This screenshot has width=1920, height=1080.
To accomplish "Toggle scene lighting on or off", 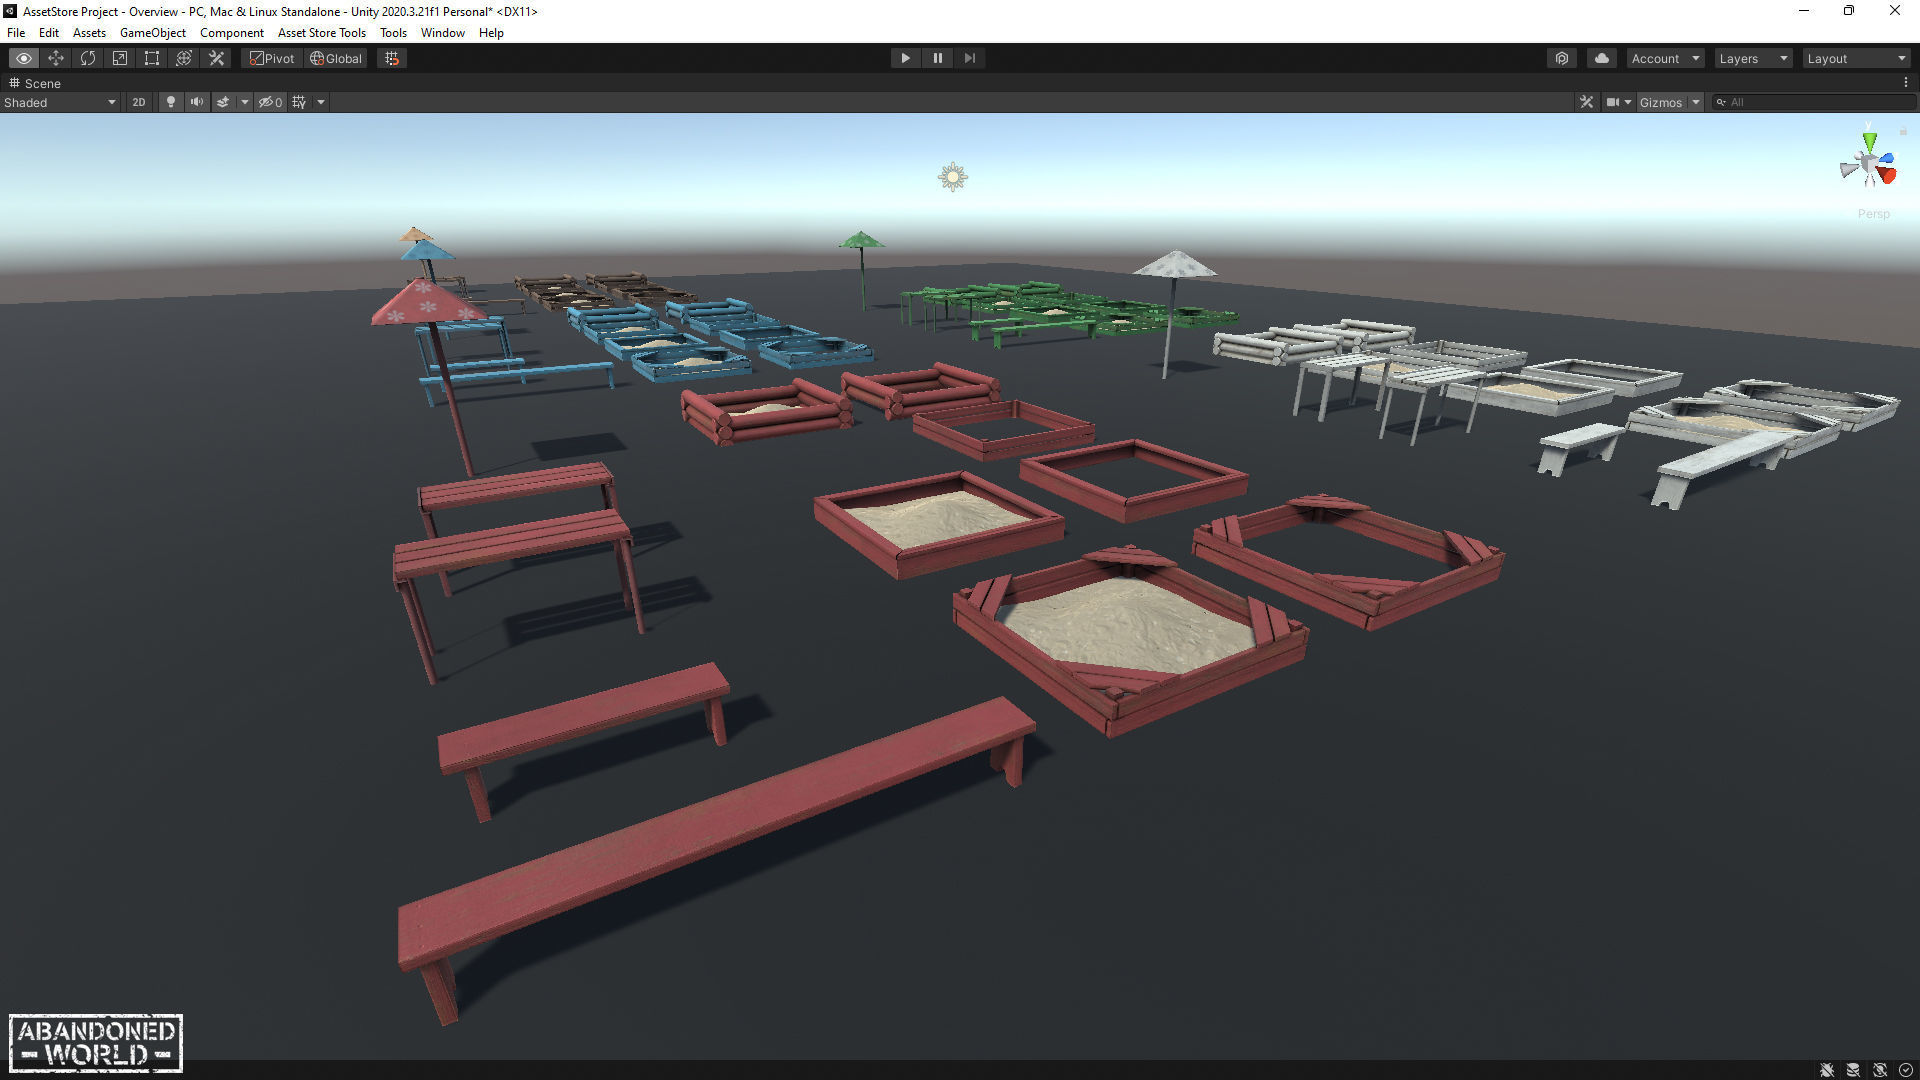I will (x=171, y=102).
